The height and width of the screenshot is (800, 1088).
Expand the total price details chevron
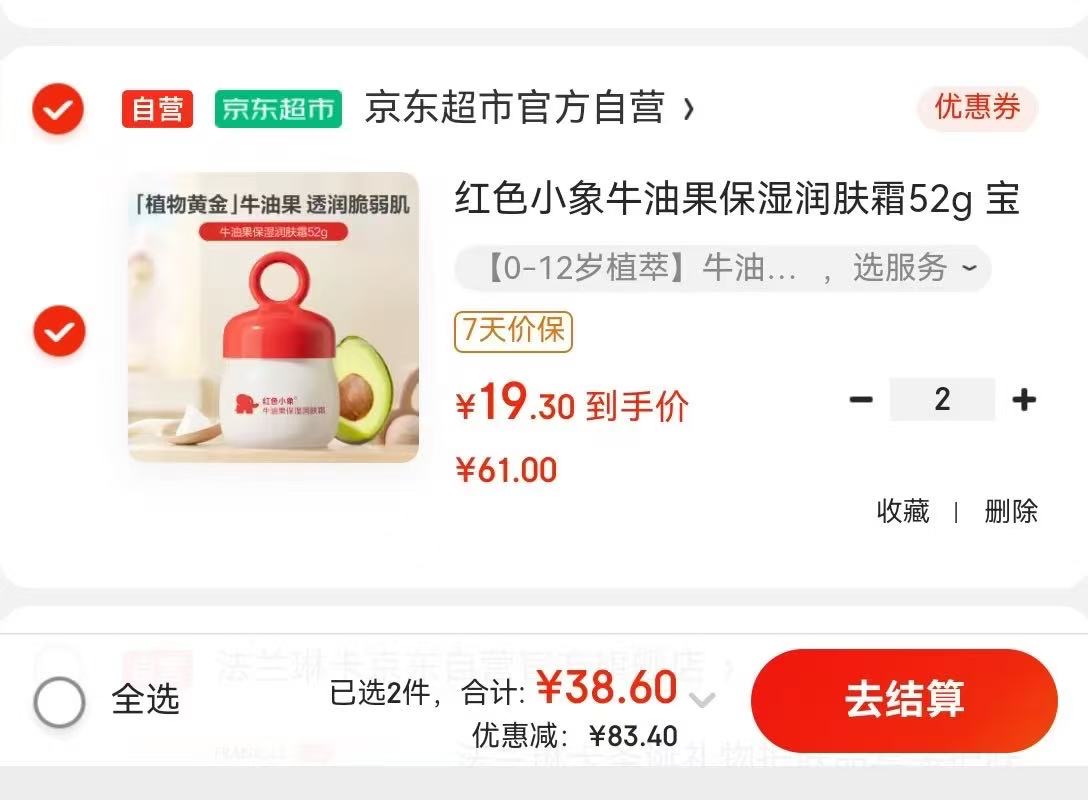coord(702,699)
